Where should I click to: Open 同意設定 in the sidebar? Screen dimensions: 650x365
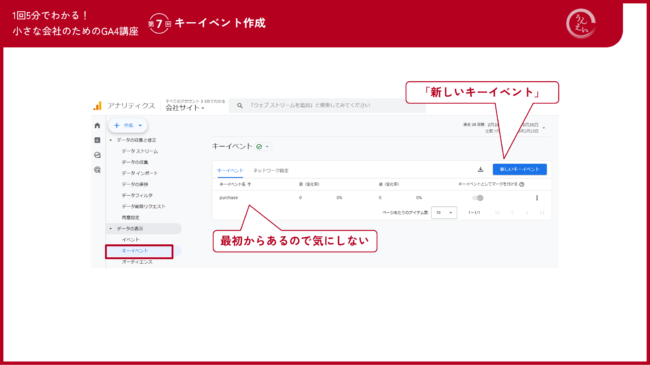click(131, 217)
